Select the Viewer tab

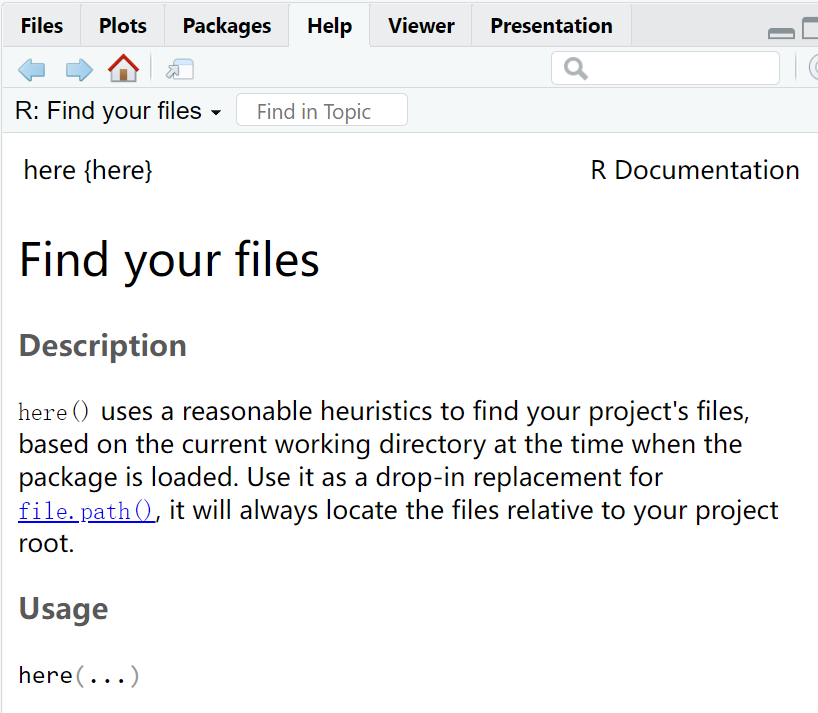421,26
